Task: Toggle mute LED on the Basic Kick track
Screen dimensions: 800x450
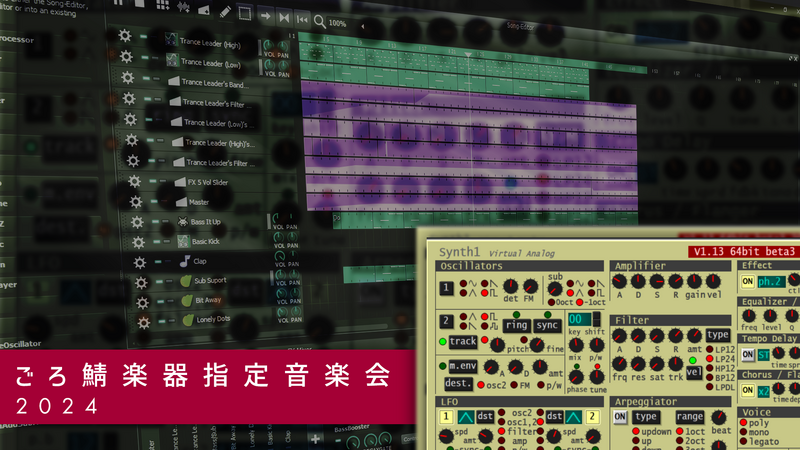Action: [x=157, y=242]
